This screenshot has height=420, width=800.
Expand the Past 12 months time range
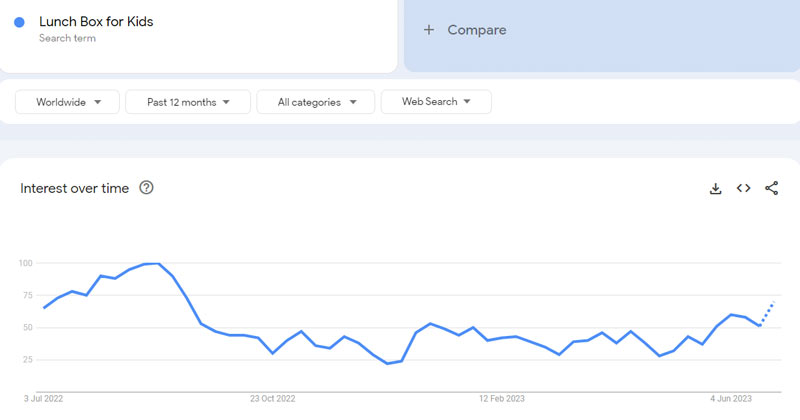pos(189,102)
